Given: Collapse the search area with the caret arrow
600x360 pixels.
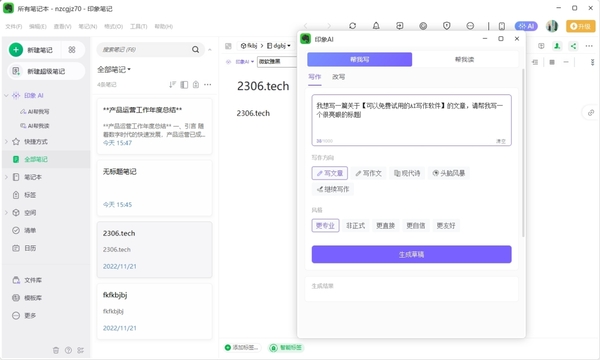Looking at the screenshot, I should [x=210, y=50].
